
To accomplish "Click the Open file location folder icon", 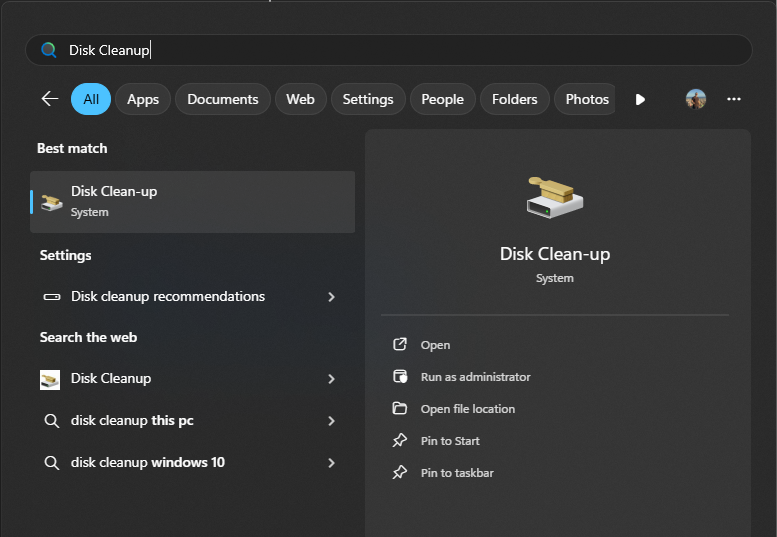I will 400,409.
